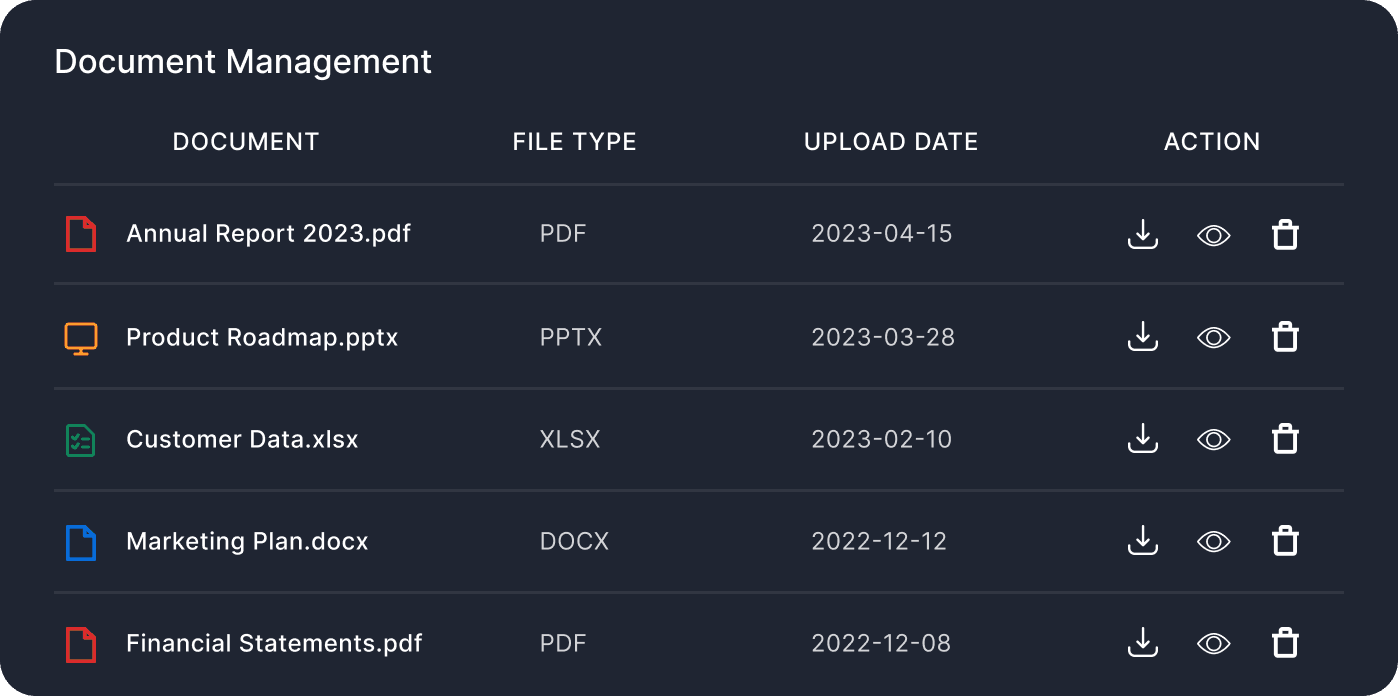Screen dimensions: 1398x696
Task: Preview Annual Report 2023.pdf with eye icon
Action: pos(1213,235)
